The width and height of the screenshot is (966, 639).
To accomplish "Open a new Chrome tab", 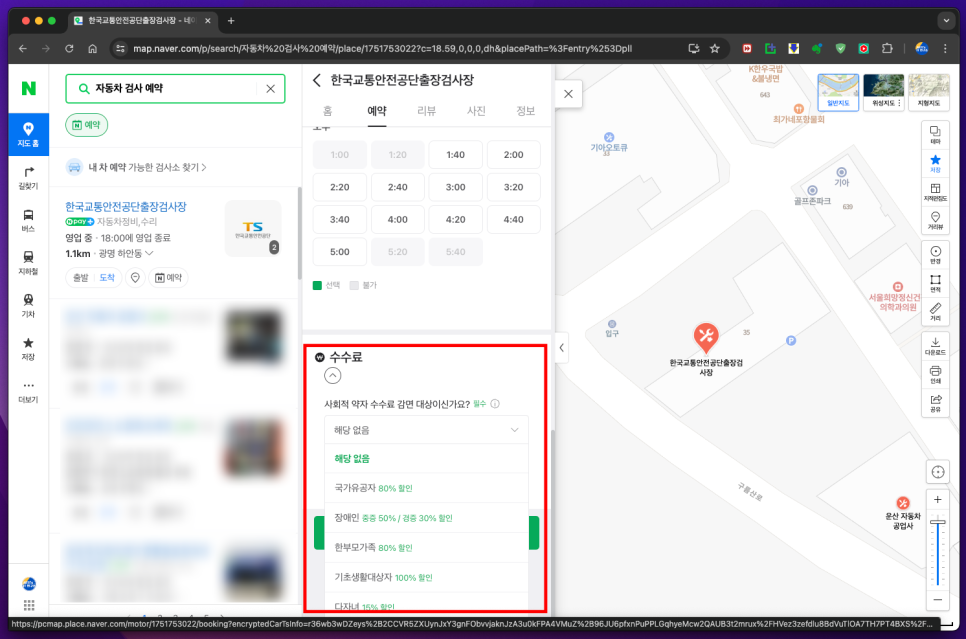I will 231,21.
